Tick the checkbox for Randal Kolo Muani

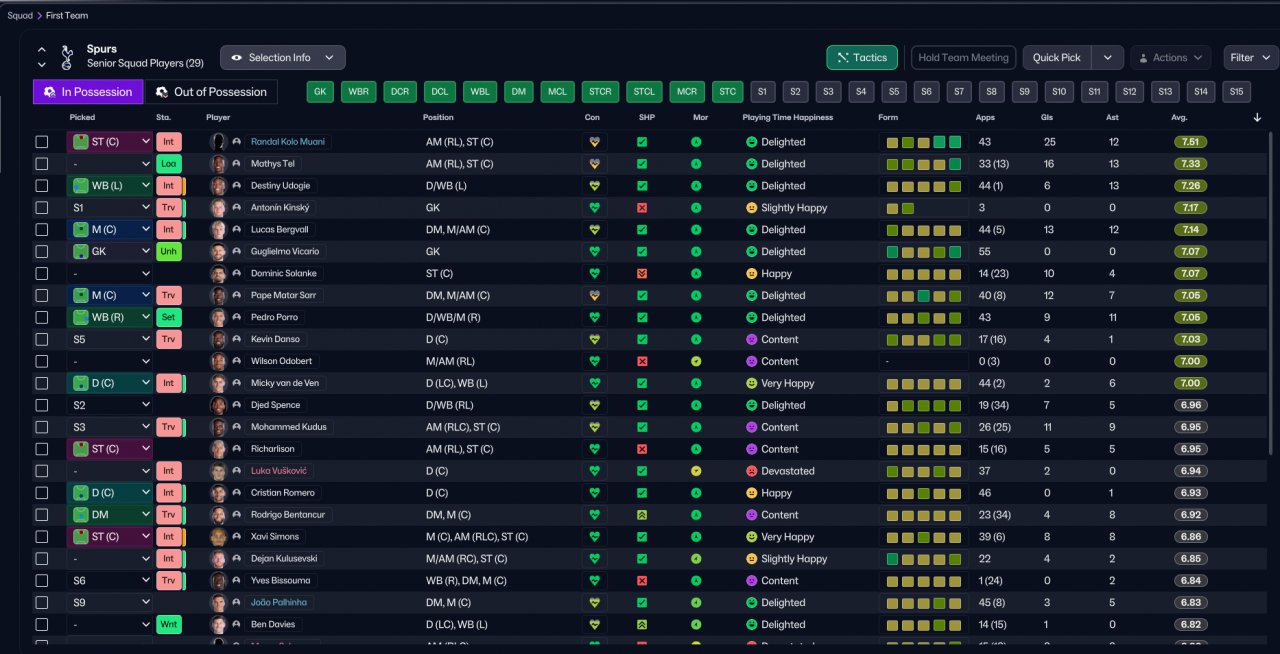[42, 142]
